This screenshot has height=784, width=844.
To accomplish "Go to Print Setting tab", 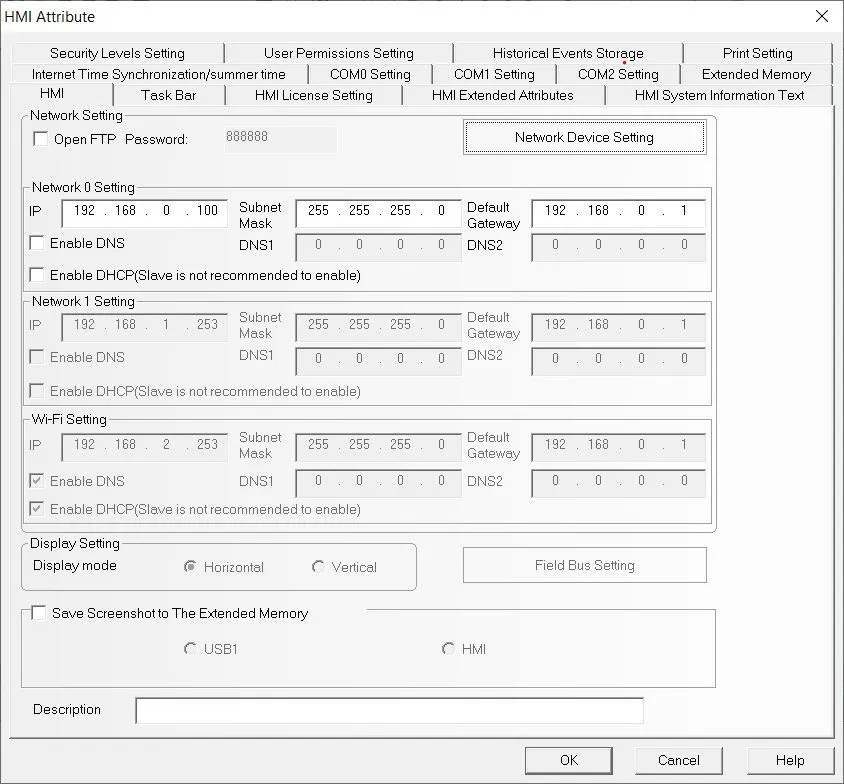I will click(757, 53).
